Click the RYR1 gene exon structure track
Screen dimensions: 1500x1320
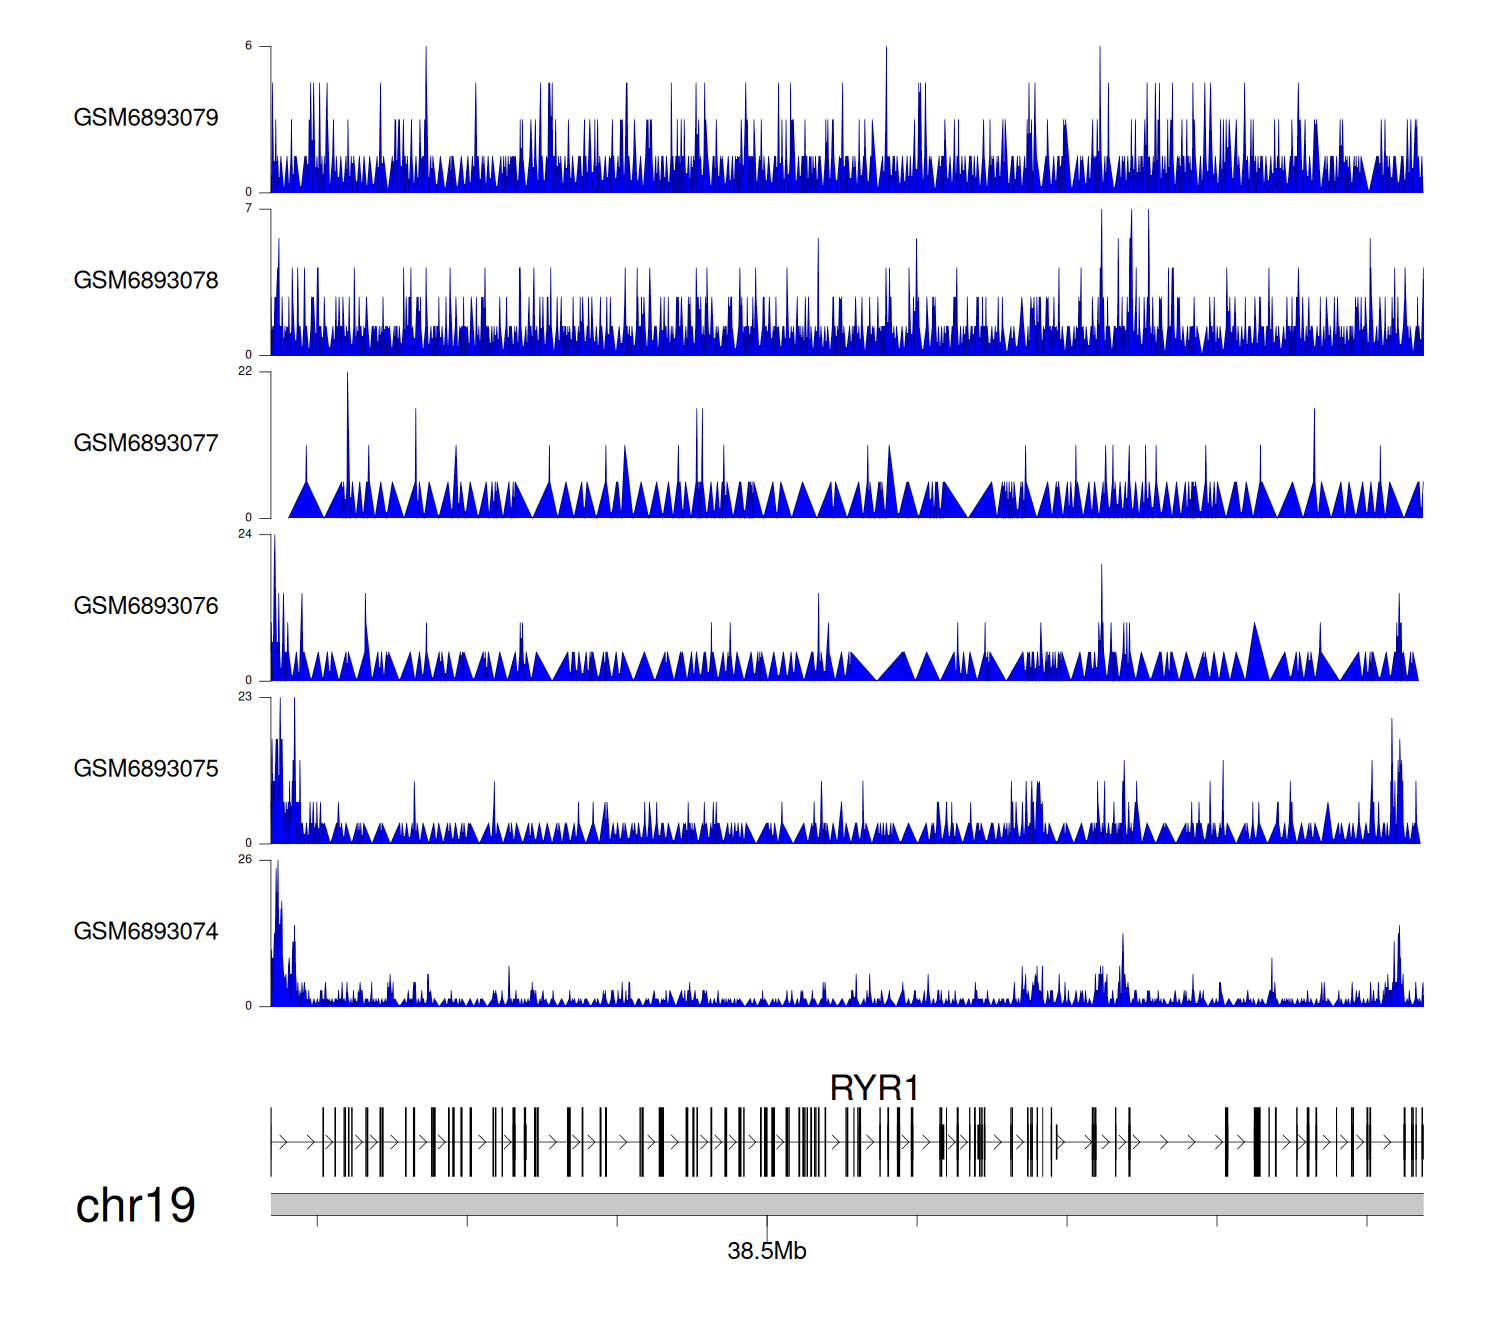[x=846, y=1142]
